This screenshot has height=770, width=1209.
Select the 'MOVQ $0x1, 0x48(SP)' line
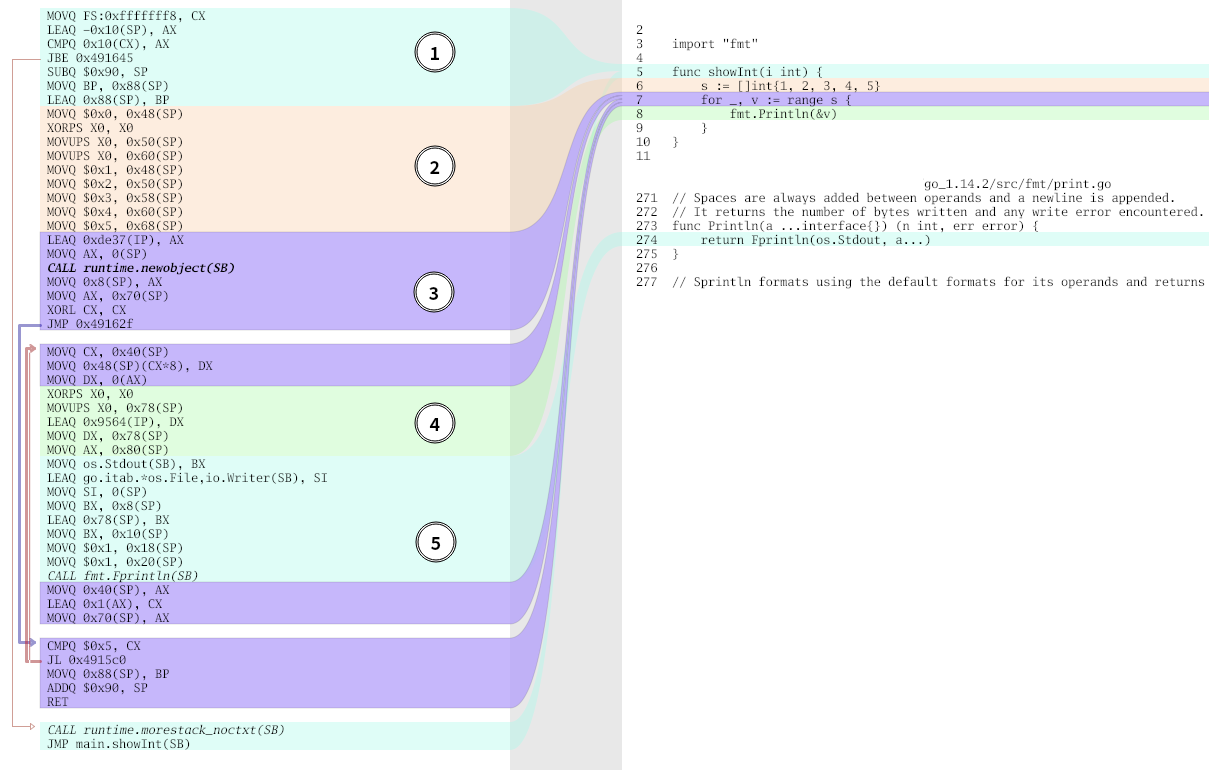point(115,170)
